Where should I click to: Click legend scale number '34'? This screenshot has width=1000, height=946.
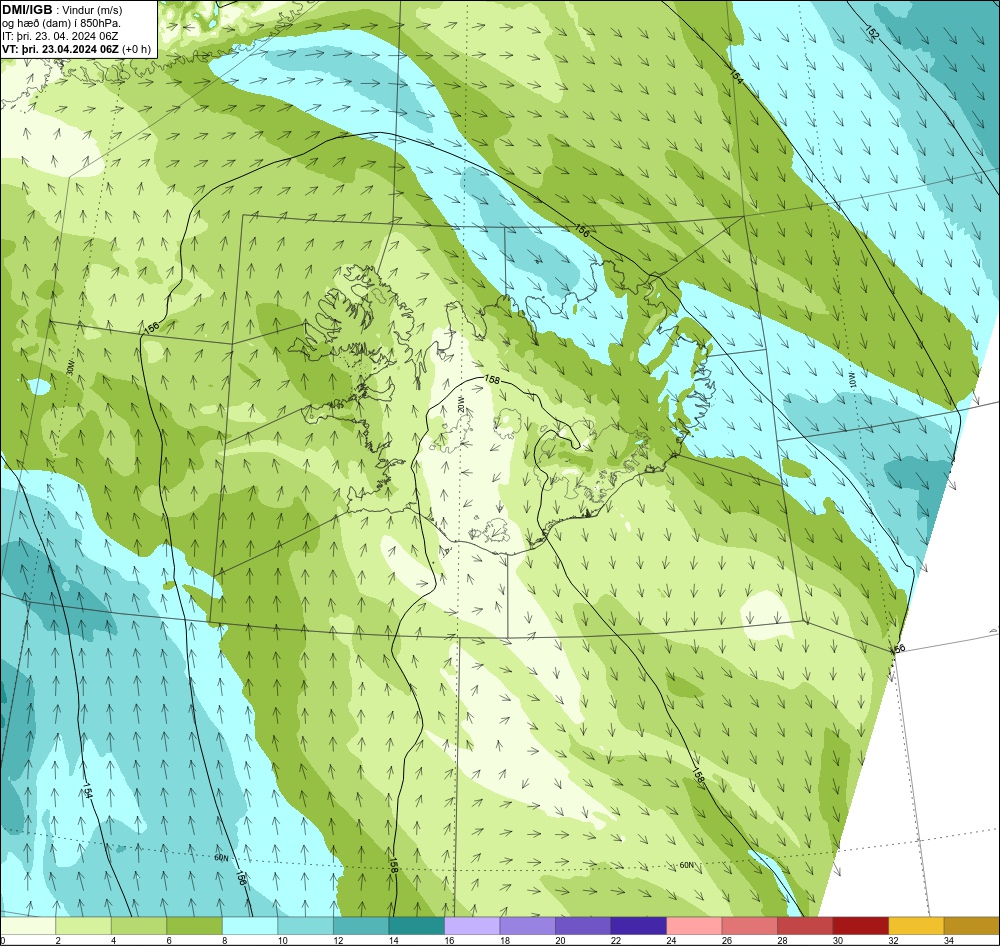(948, 940)
